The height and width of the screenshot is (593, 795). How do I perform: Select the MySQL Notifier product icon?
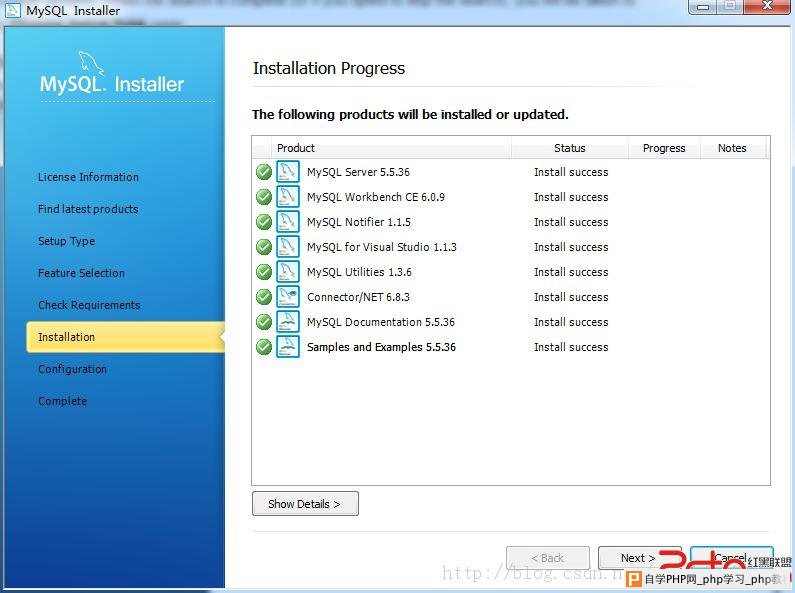tap(288, 221)
